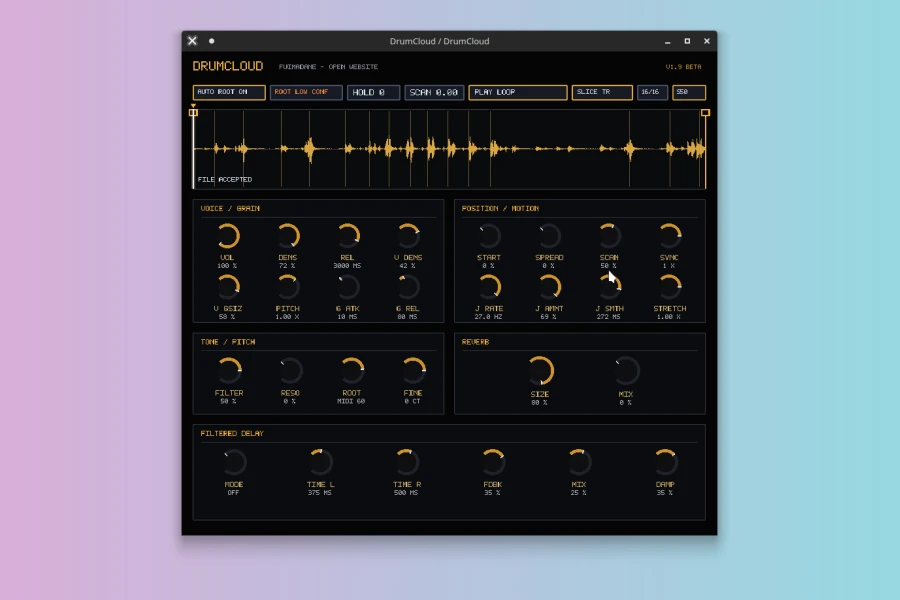Click the J AMNT knob
Viewport: 900px width, 600px height.
pos(549,287)
